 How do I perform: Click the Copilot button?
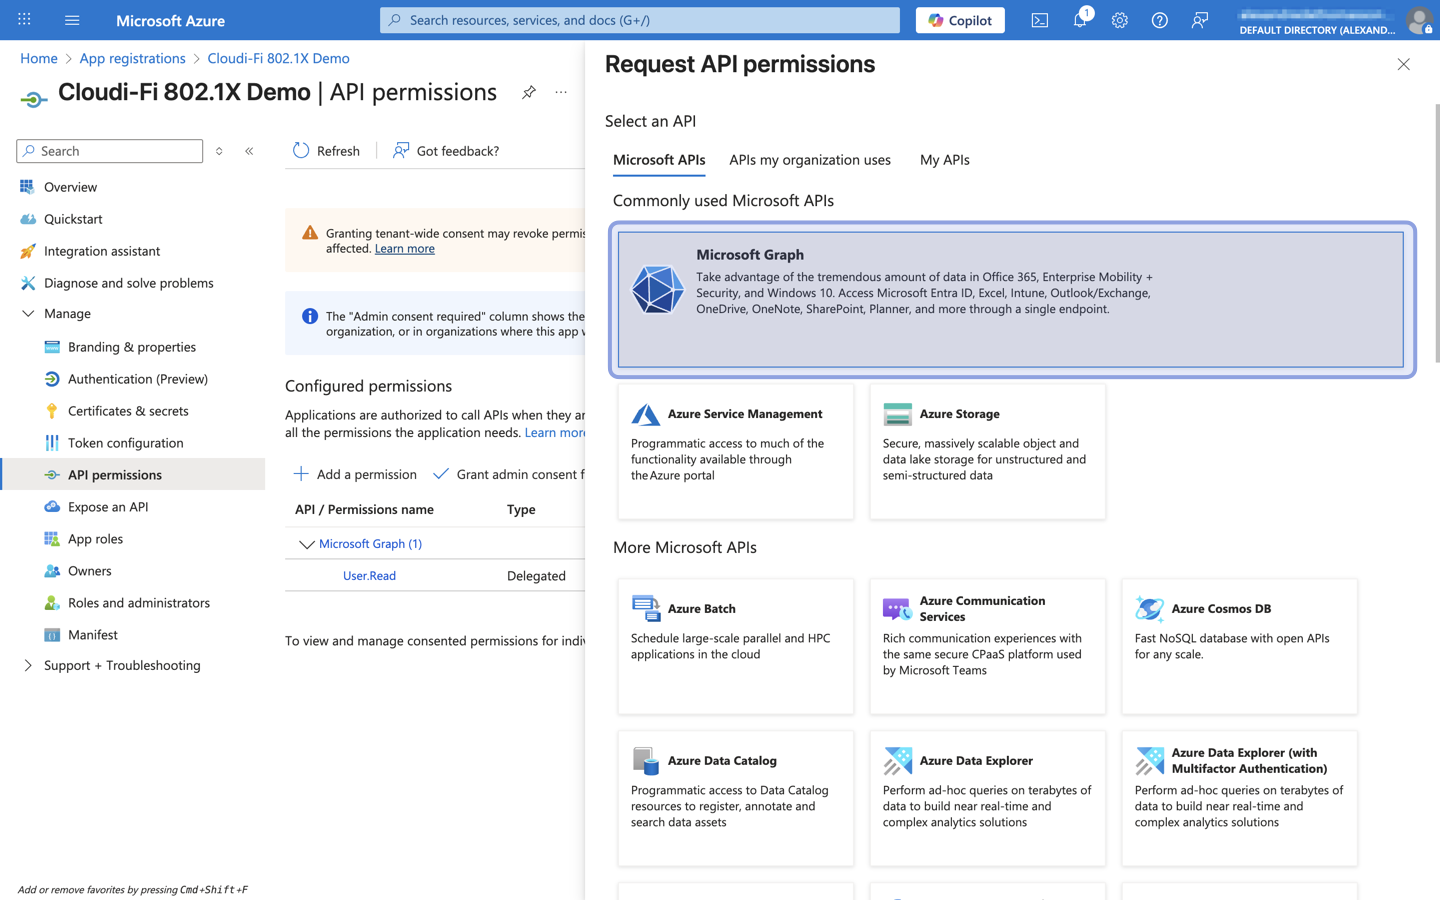(960, 20)
